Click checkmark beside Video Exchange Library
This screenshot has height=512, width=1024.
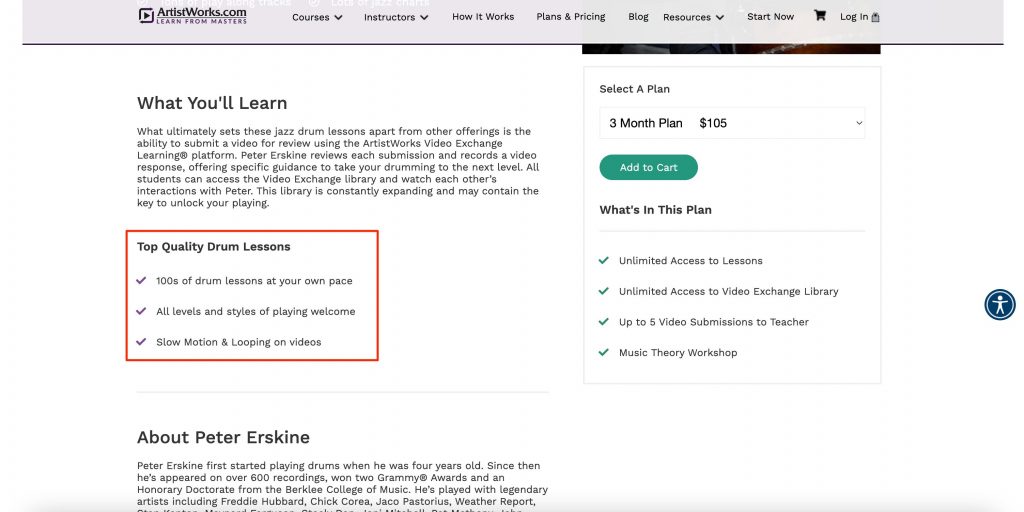(x=604, y=291)
